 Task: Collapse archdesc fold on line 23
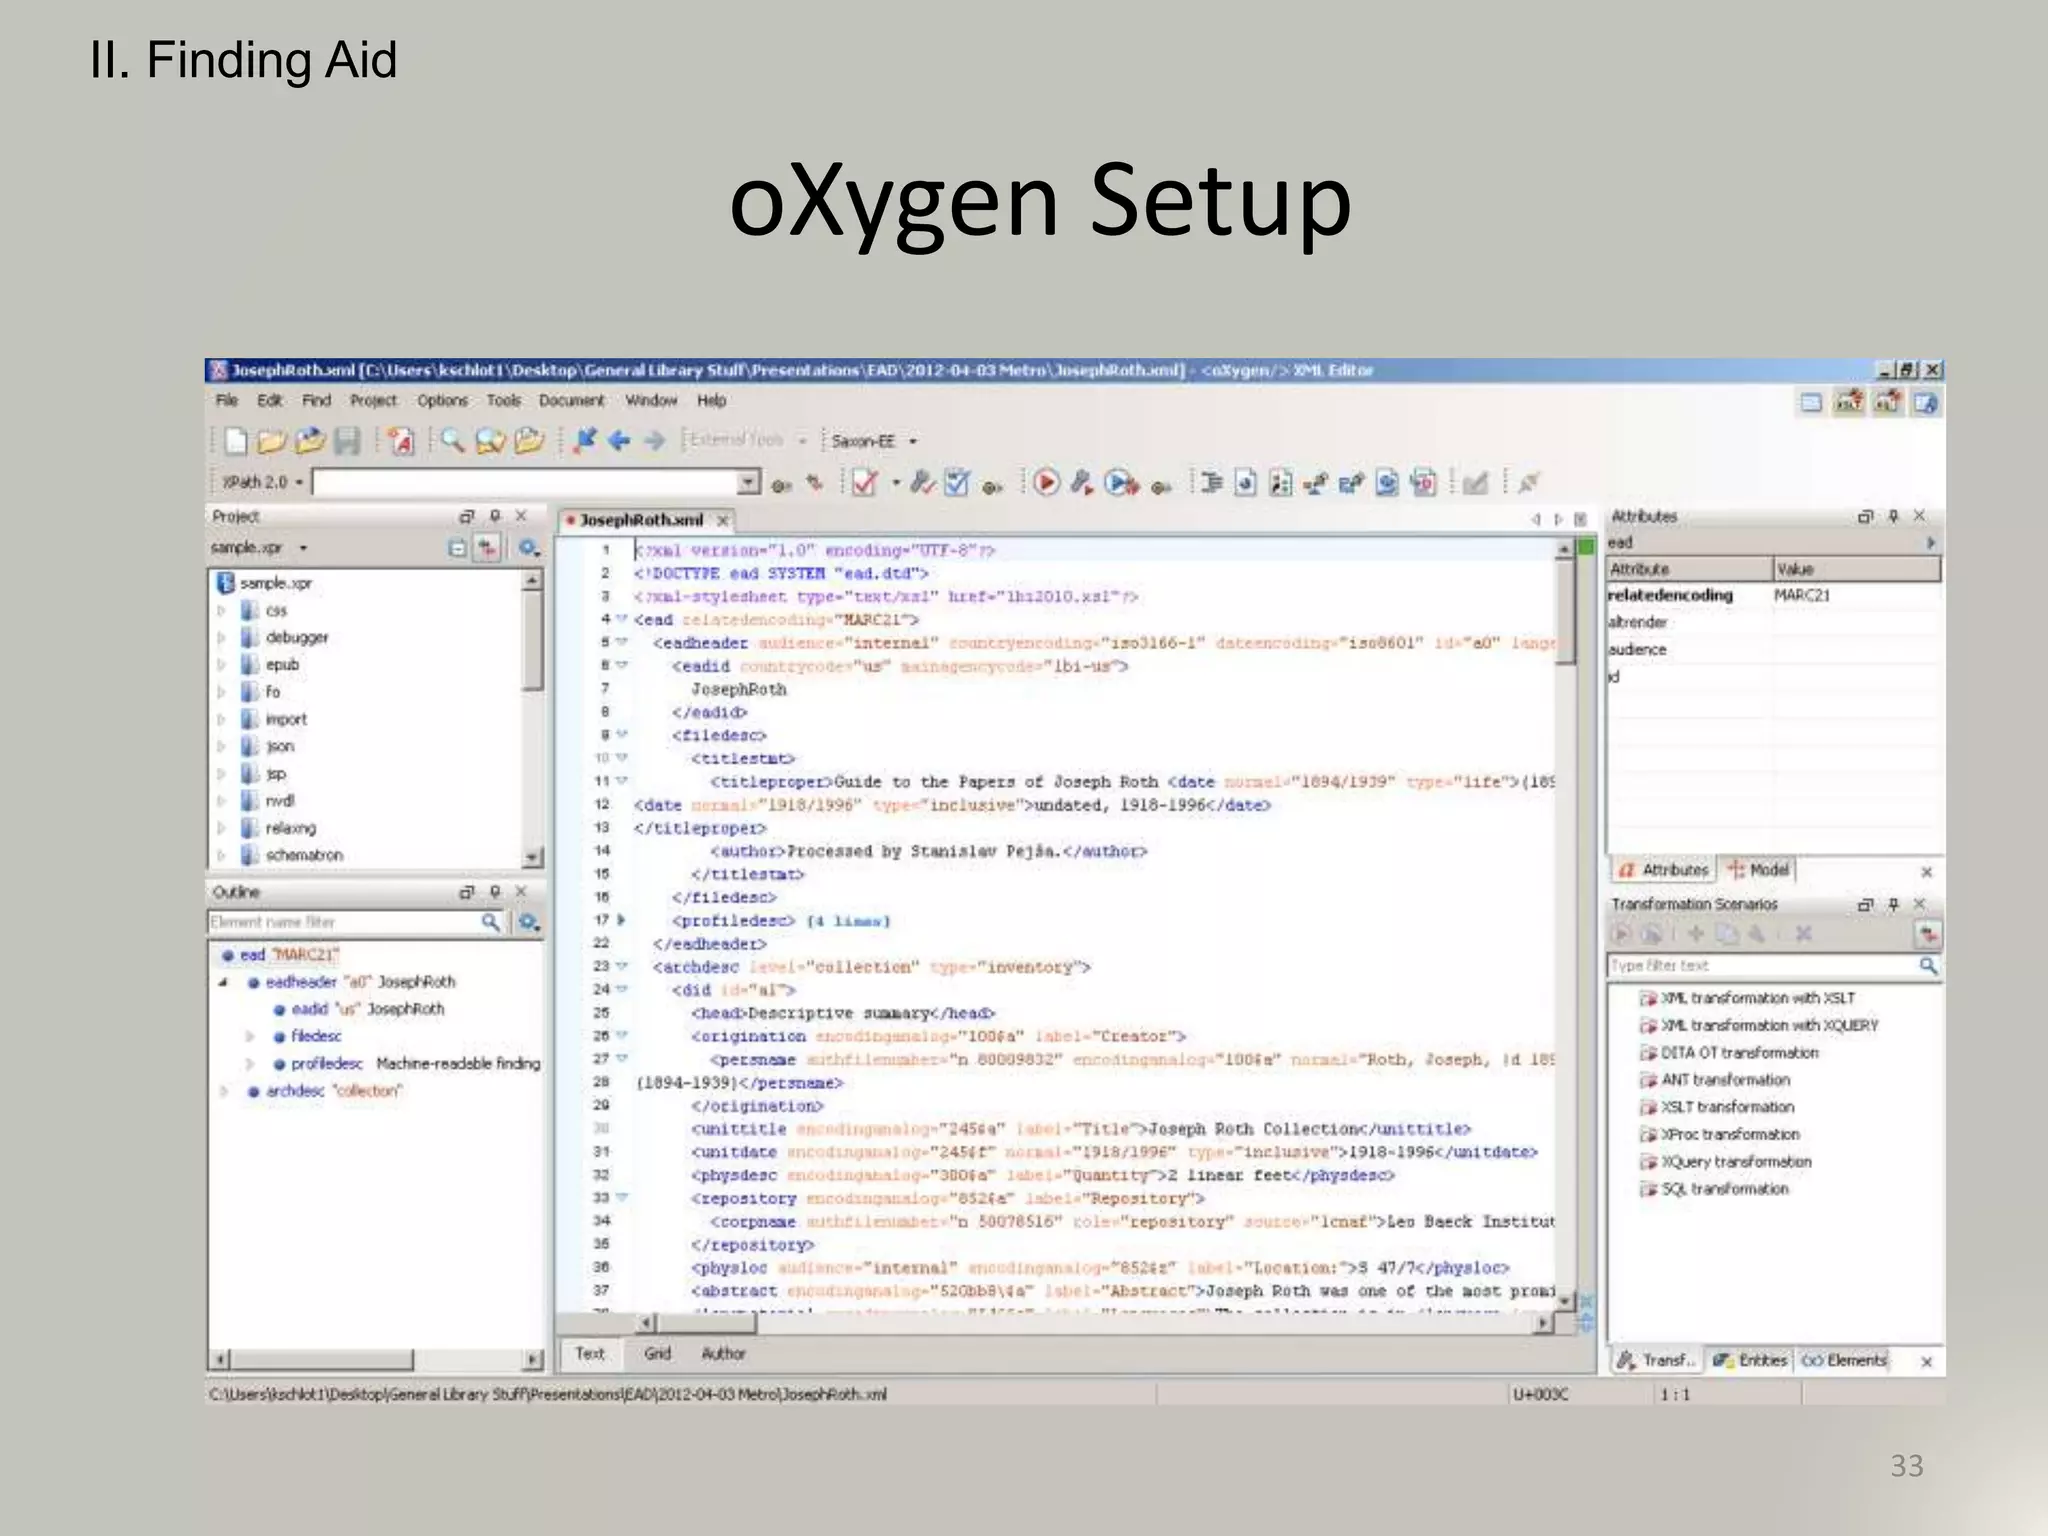621,966
